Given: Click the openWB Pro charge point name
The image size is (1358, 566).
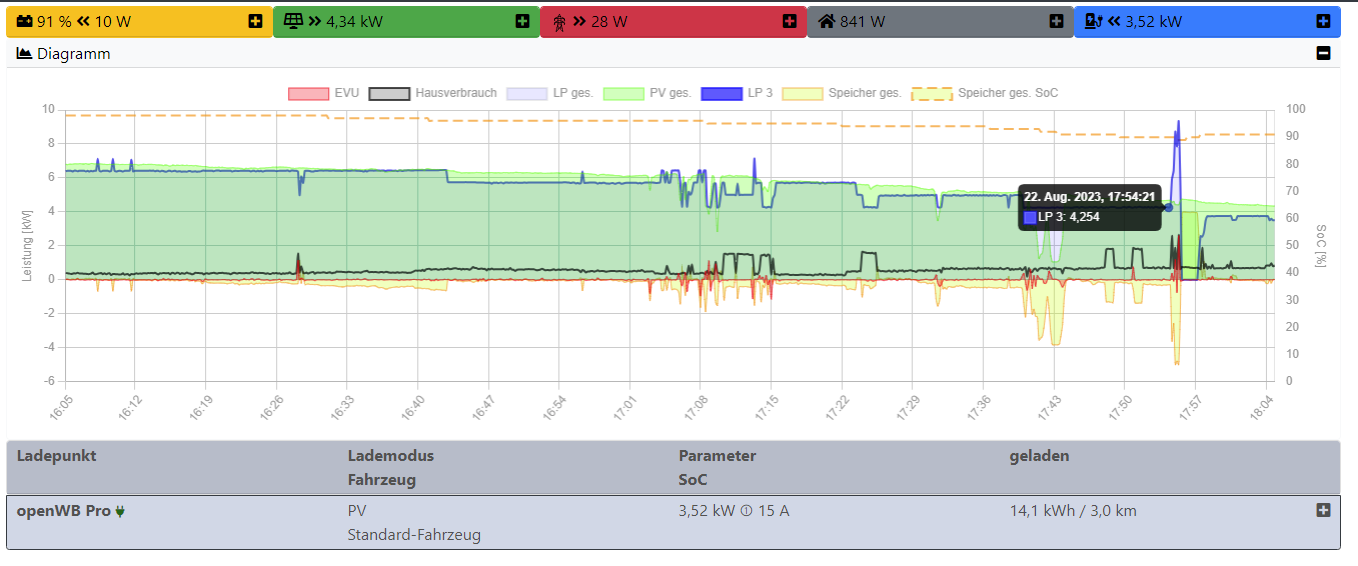Looking at the screenshot, I should coord(64,510).
